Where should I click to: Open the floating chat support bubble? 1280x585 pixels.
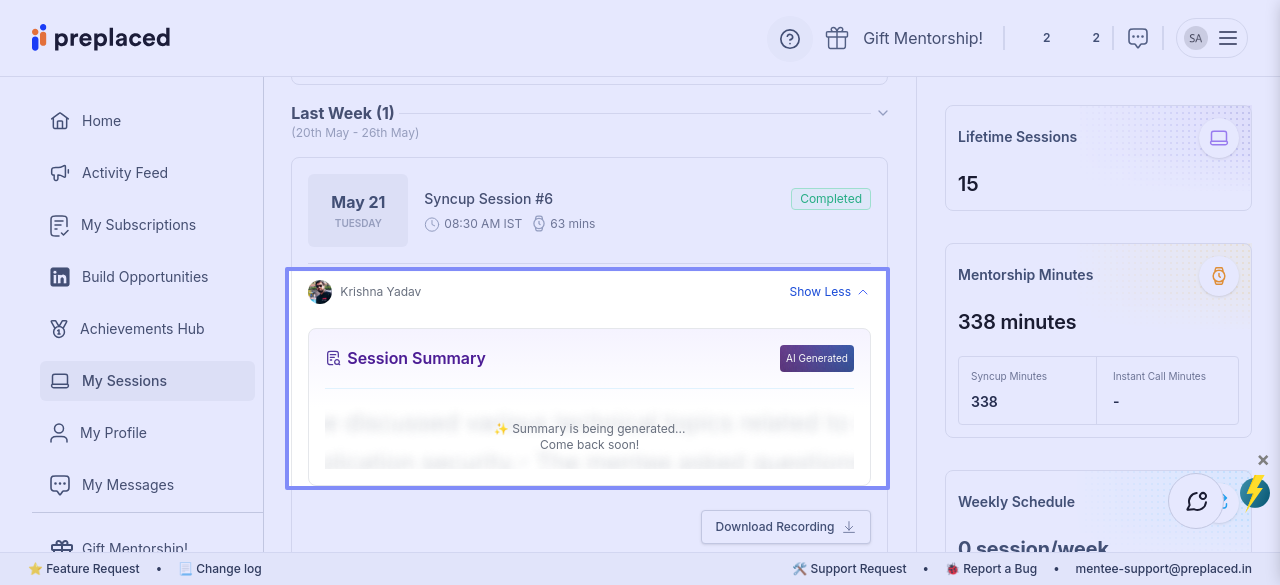click(x=1196, y=501)
